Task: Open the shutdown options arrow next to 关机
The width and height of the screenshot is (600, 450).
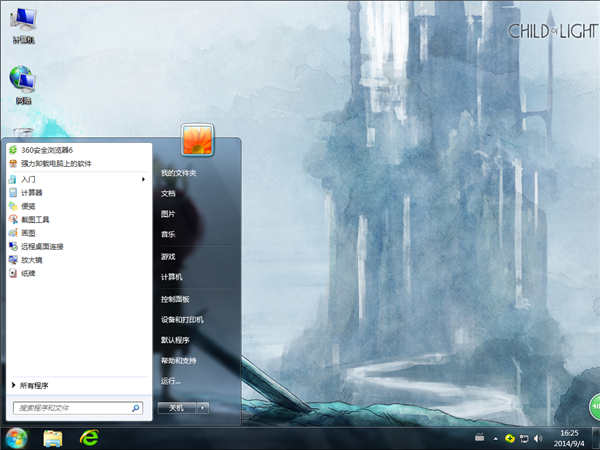Action: pyautogui.click(x=203, y=408)
